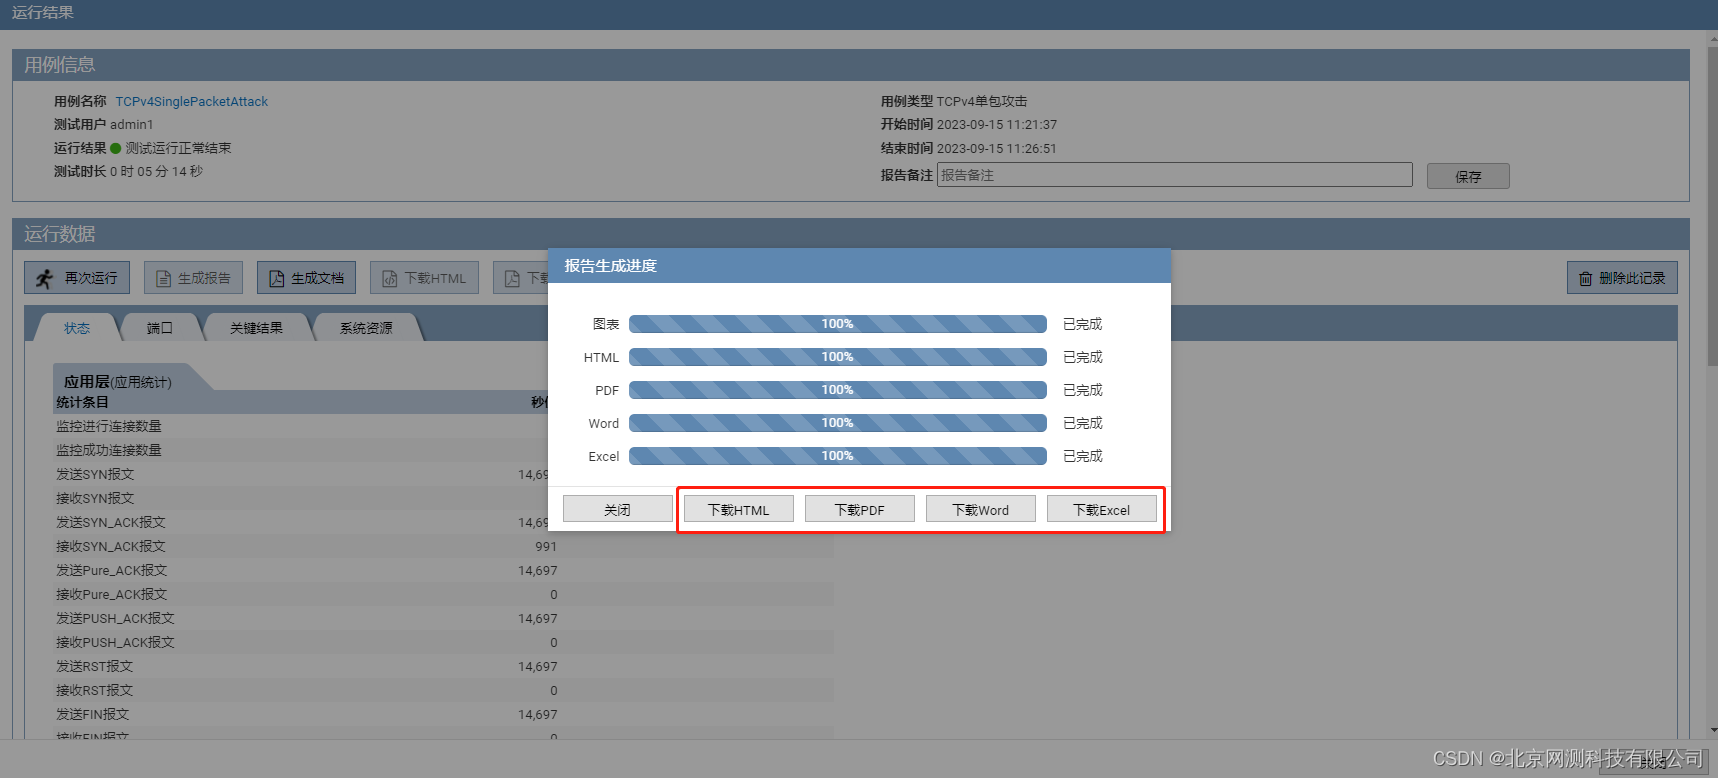
Task: Click the 991 value for 接收SYN_ACK报文
Action: click(546, 546)
